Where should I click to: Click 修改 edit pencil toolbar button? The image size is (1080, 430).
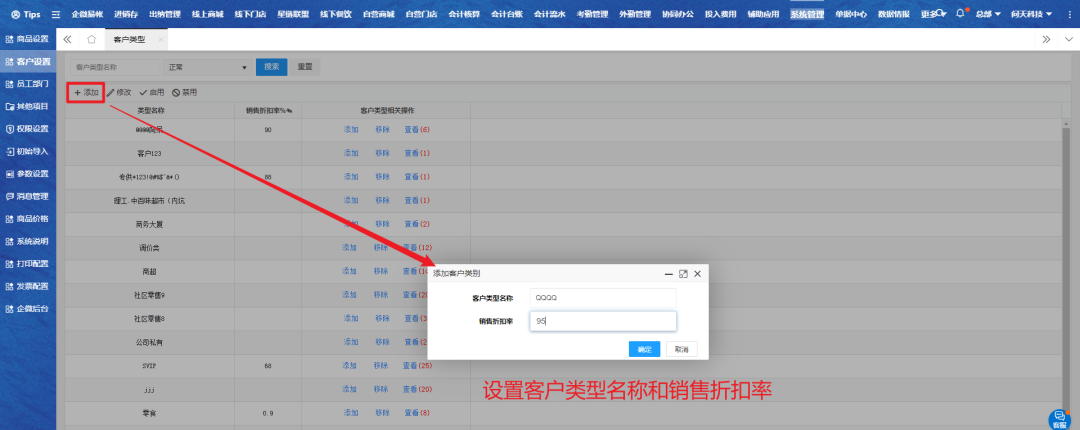[x=119, y=92]
